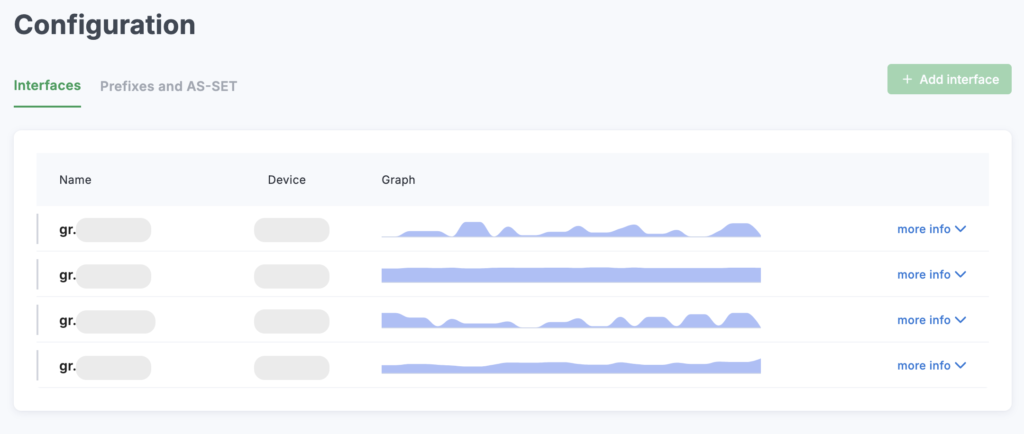
Task: Select the blurred device of the first interface
Action: pos(291,230)
